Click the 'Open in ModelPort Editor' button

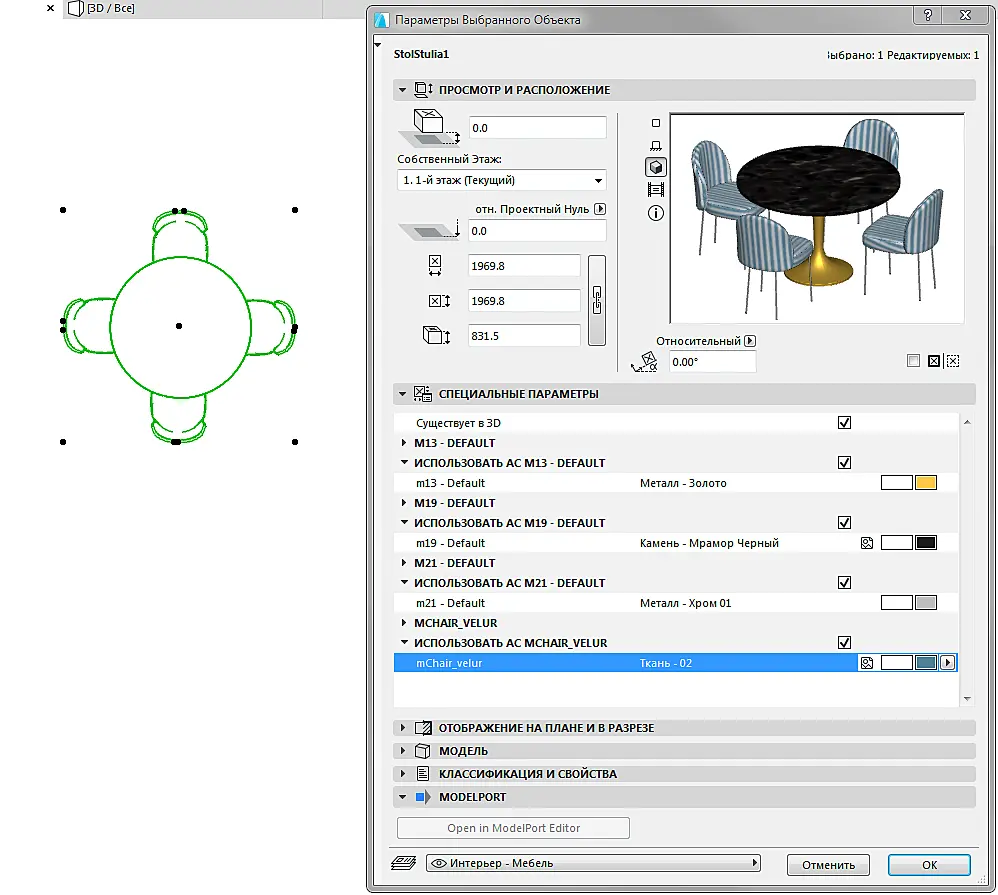pyautogui.click(x=513, y=828)
